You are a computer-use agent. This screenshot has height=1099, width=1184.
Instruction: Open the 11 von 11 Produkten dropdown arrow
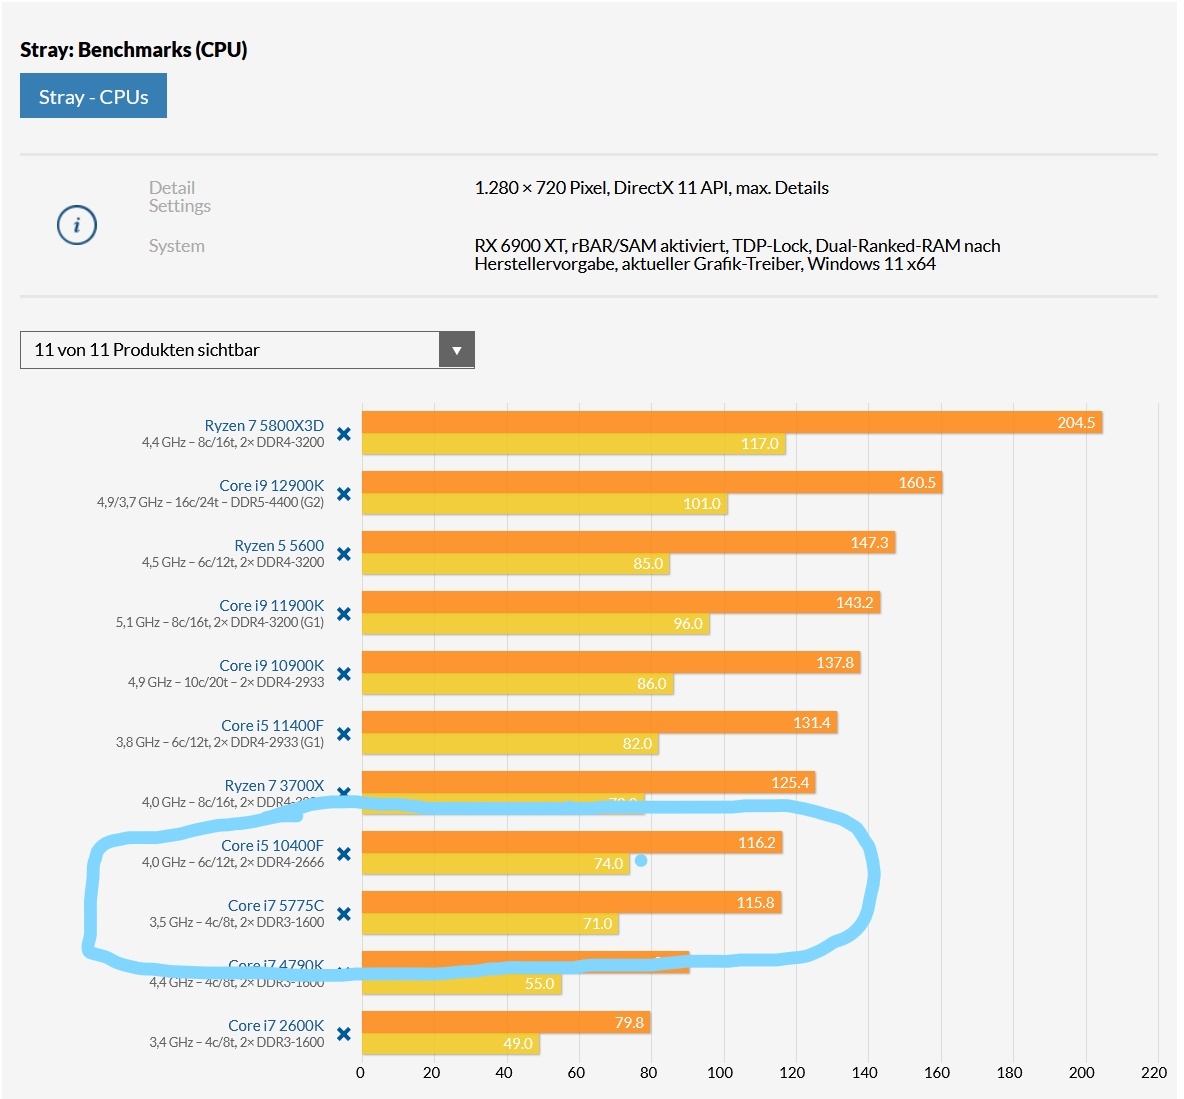[456, 350]
